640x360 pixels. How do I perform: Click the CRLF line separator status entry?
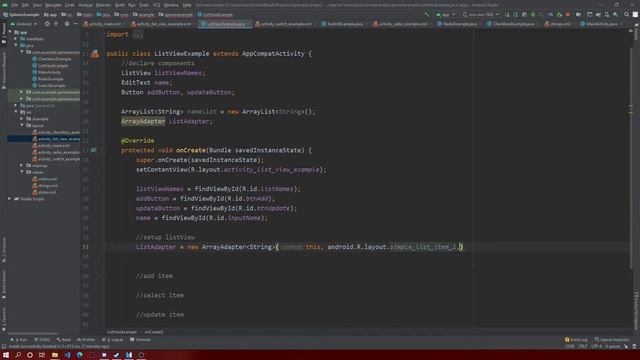[x=582, y=346]
